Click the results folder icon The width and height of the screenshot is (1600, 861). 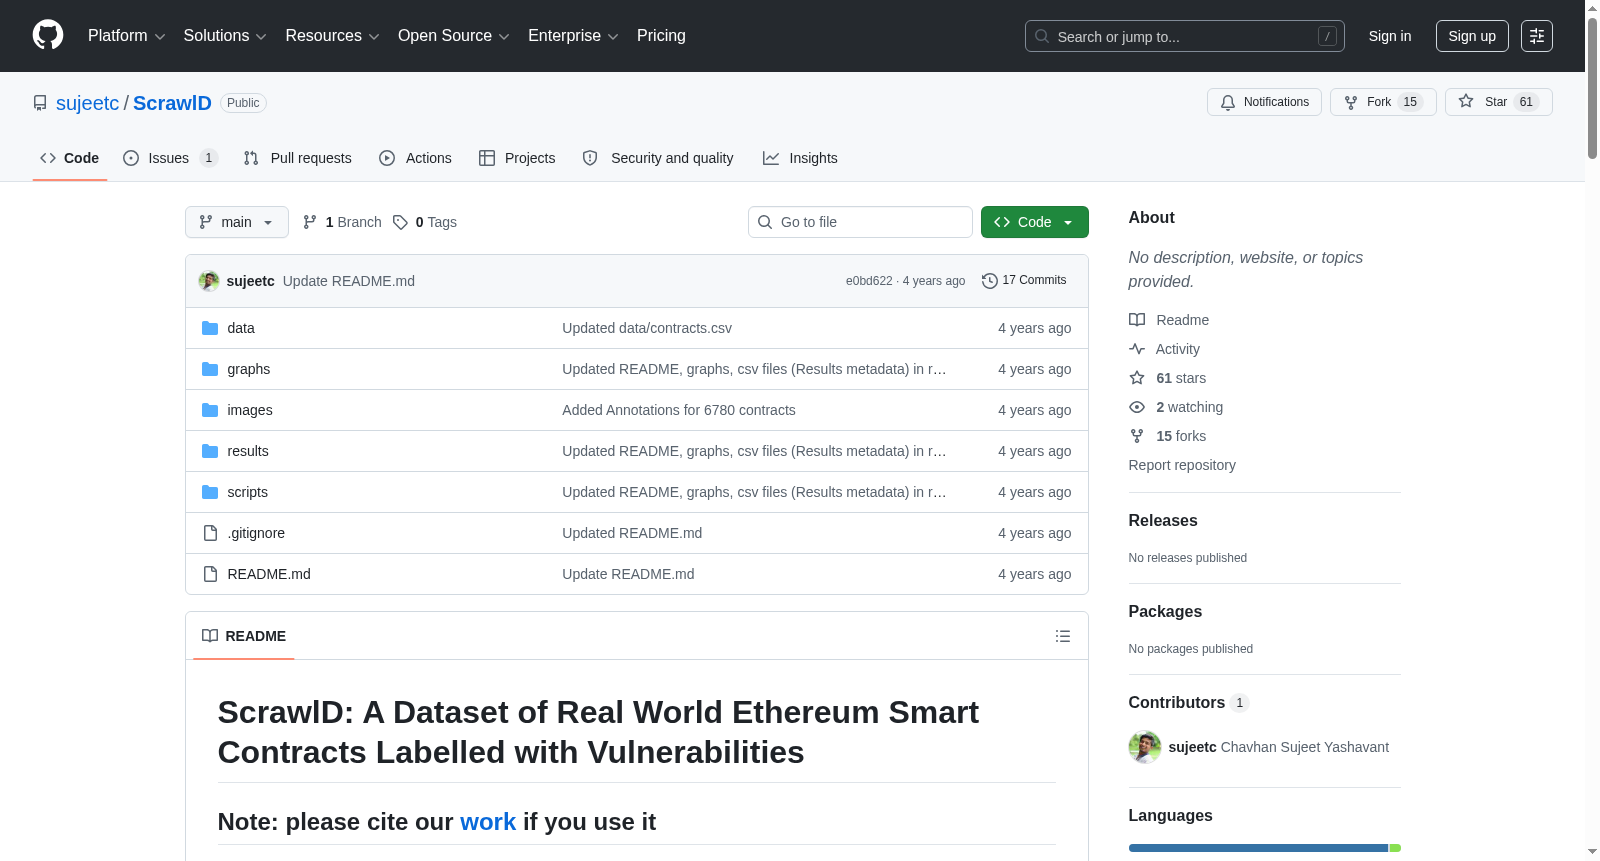click(210, 451)
